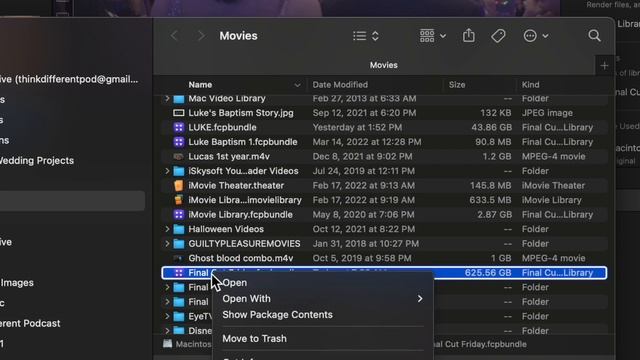Click the Share toolbar icon
The height and width of the screenshot is (360, 640).
(469, 36)
